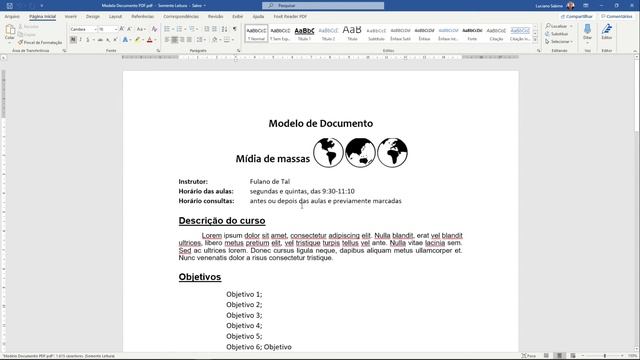Click the numbered list icon
The image size is (640, 360).
[179, 29]
